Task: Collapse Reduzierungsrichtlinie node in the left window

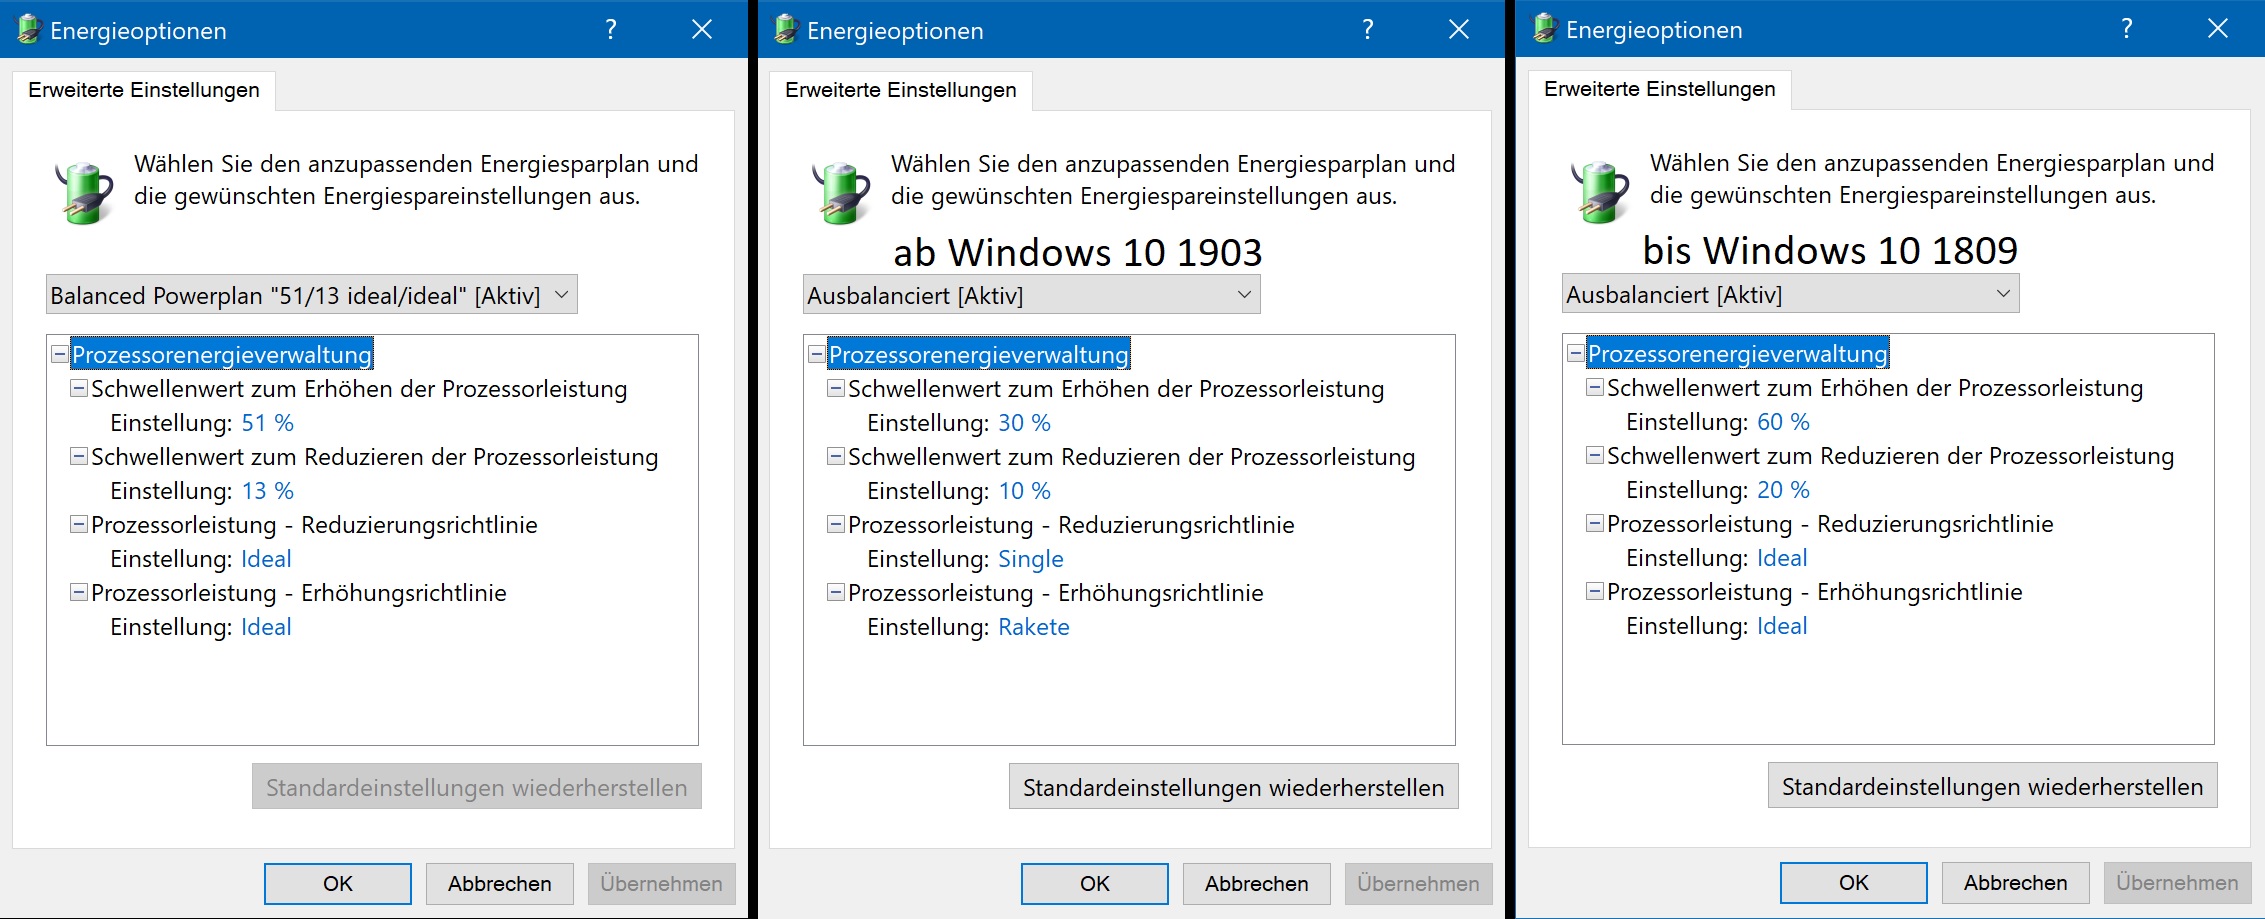Action: click(78, 524)
